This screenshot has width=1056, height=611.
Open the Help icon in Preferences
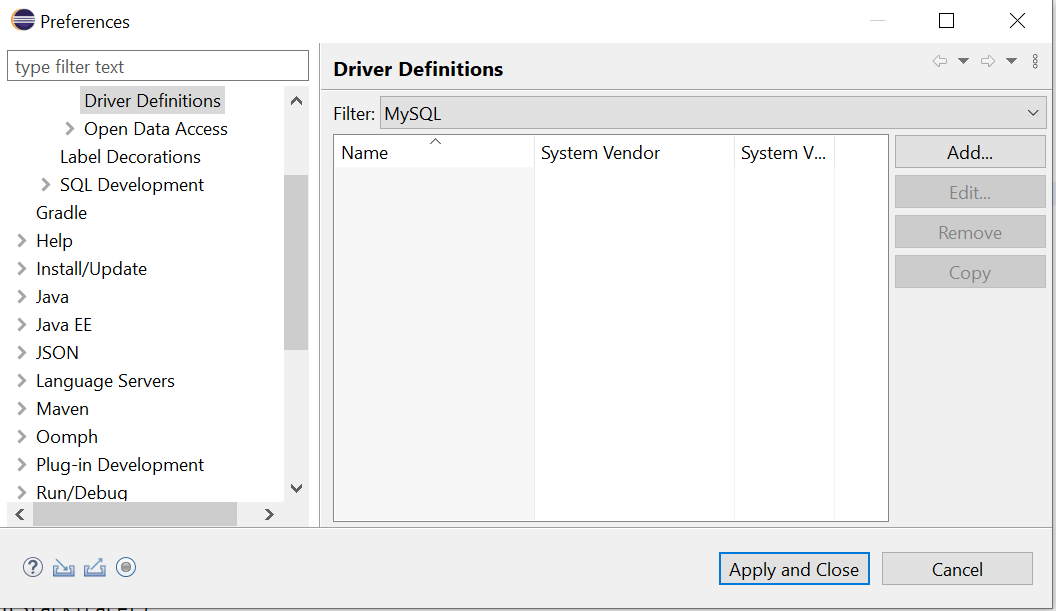pos(32,567)
